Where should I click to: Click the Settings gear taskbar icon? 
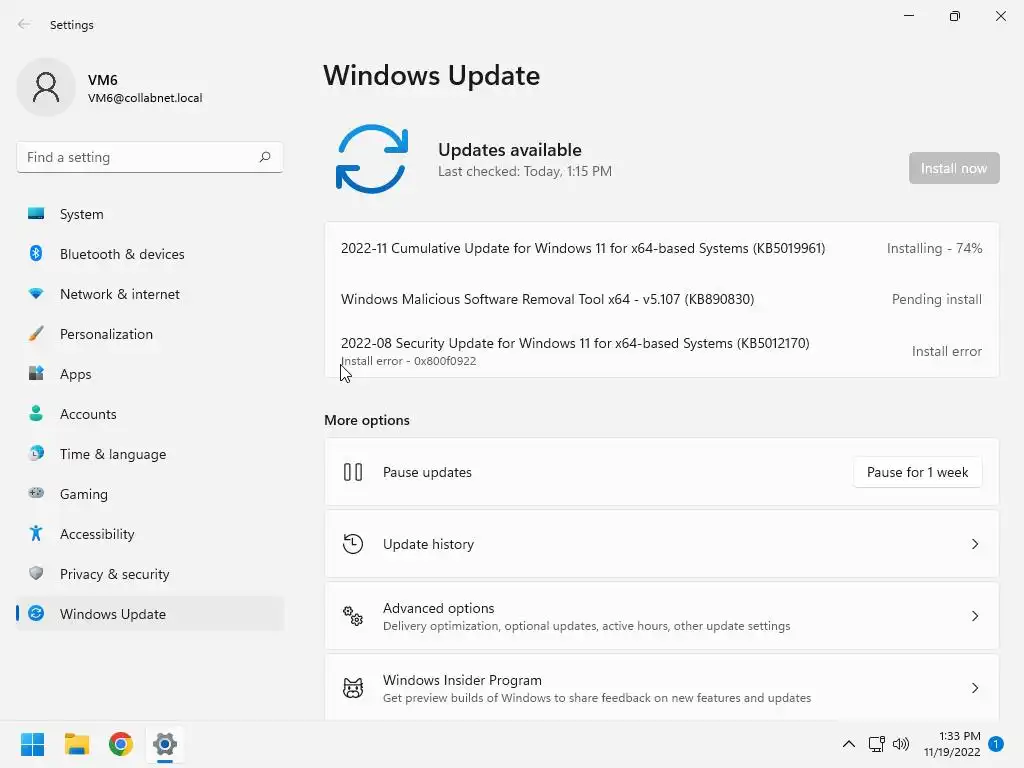165,744
